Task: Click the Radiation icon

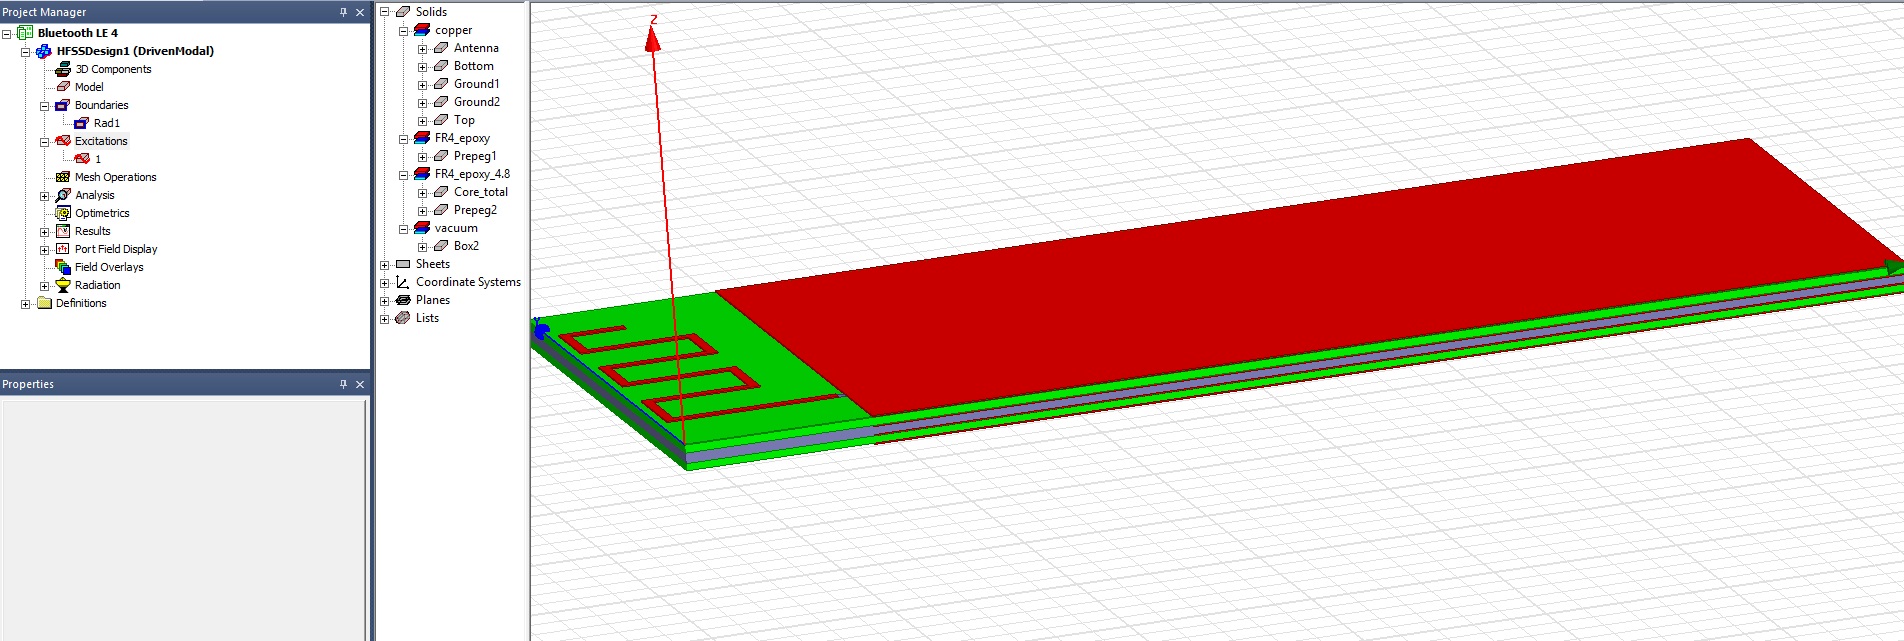Action: [x=63, y=285]
